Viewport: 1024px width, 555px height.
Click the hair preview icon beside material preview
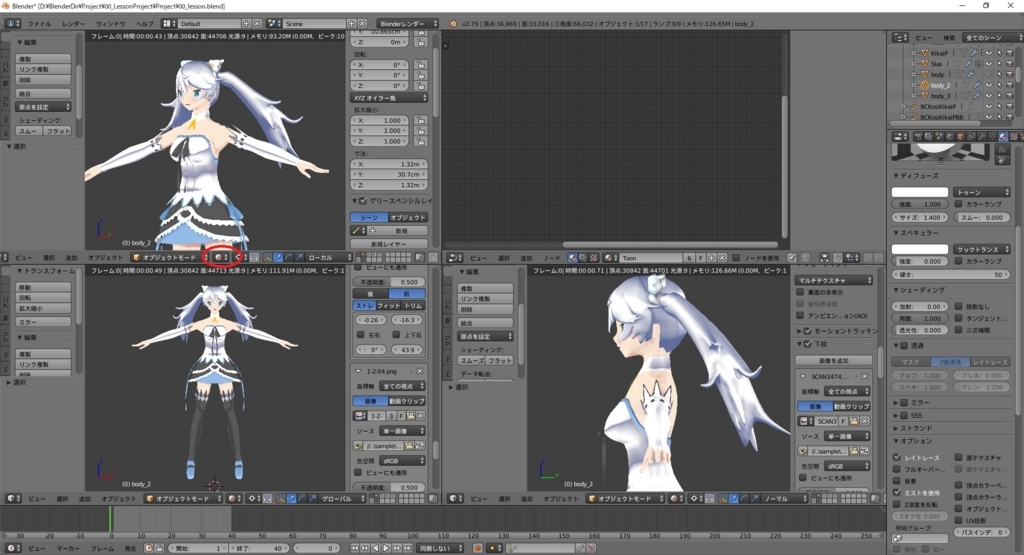pyautogui.click(x=1004, y=150)
